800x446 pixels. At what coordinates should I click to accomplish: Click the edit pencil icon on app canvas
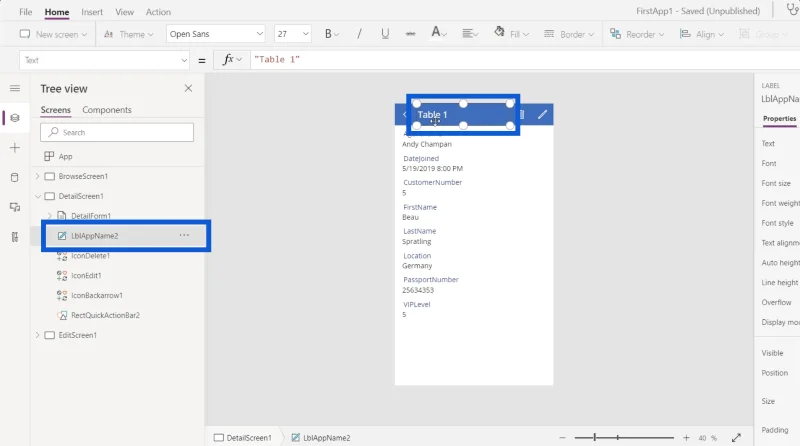tap(542, 114)
